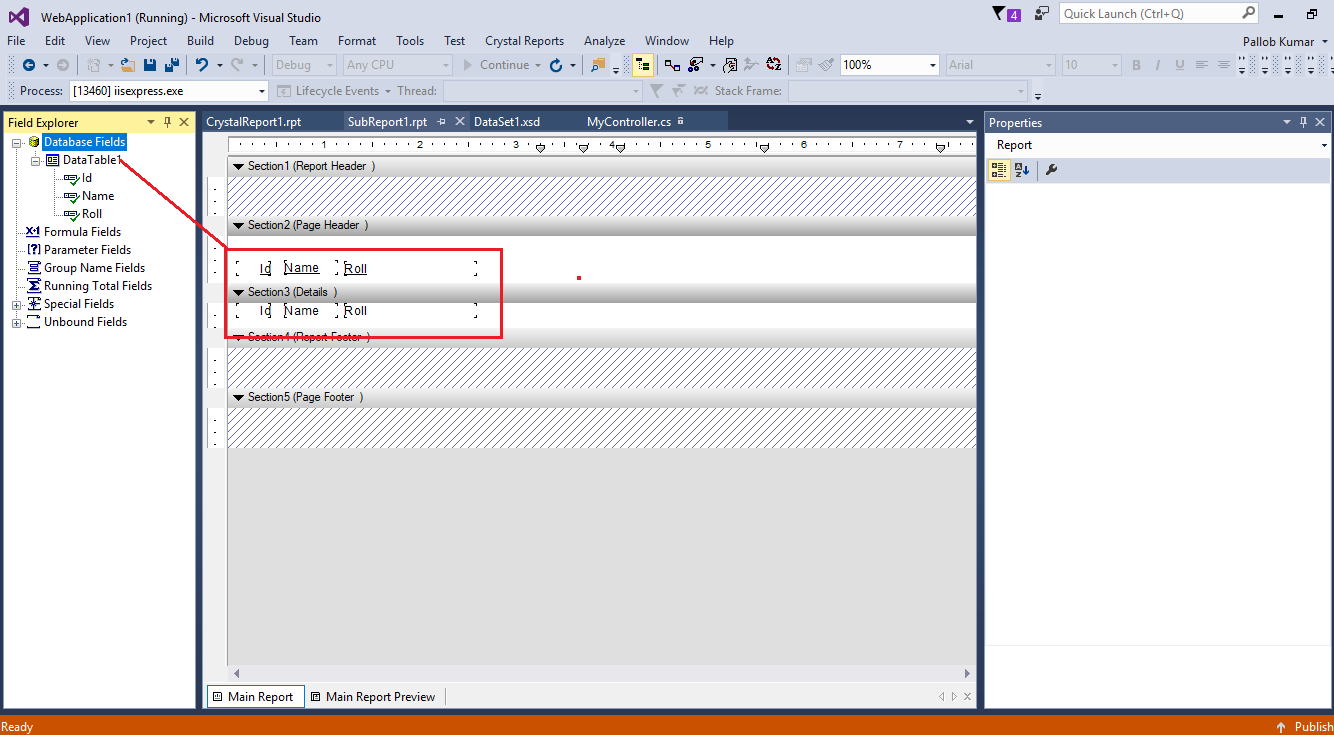Viewport: 1334px width, 735px height.
Task: Pin the SubReport1.rpt document tab
Action: click(x=440, y=122)
